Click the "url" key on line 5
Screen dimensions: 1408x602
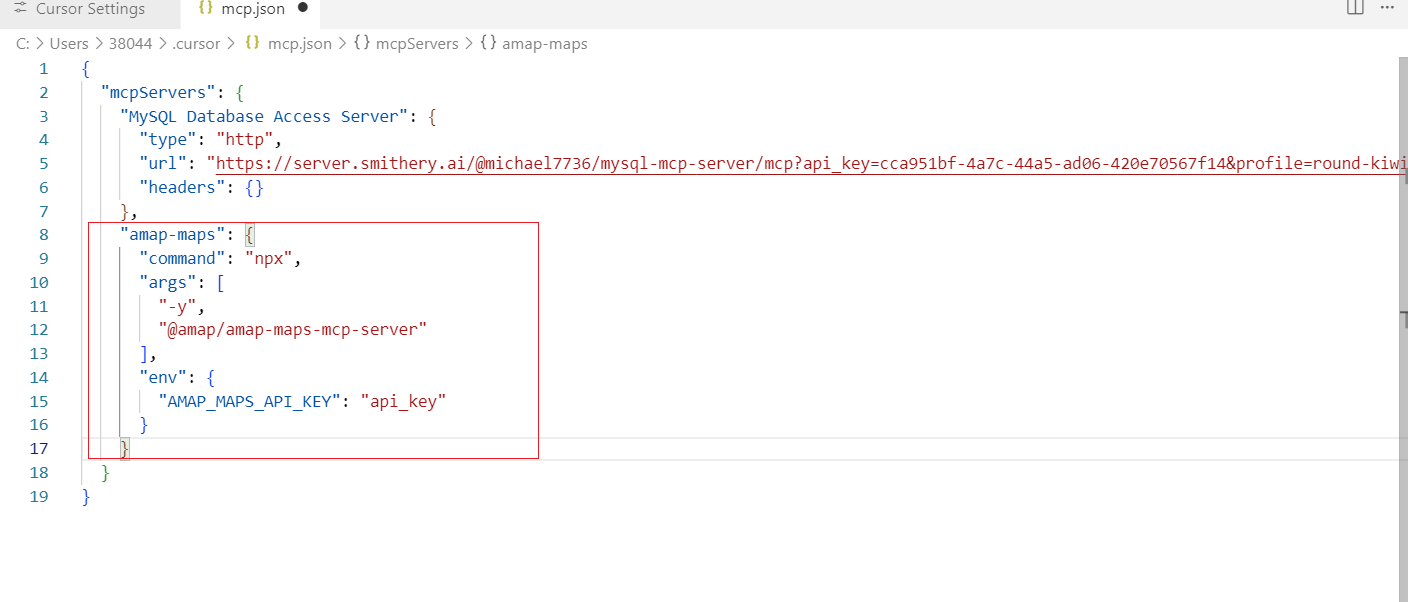pyautogui.click(x=163, y=164)
